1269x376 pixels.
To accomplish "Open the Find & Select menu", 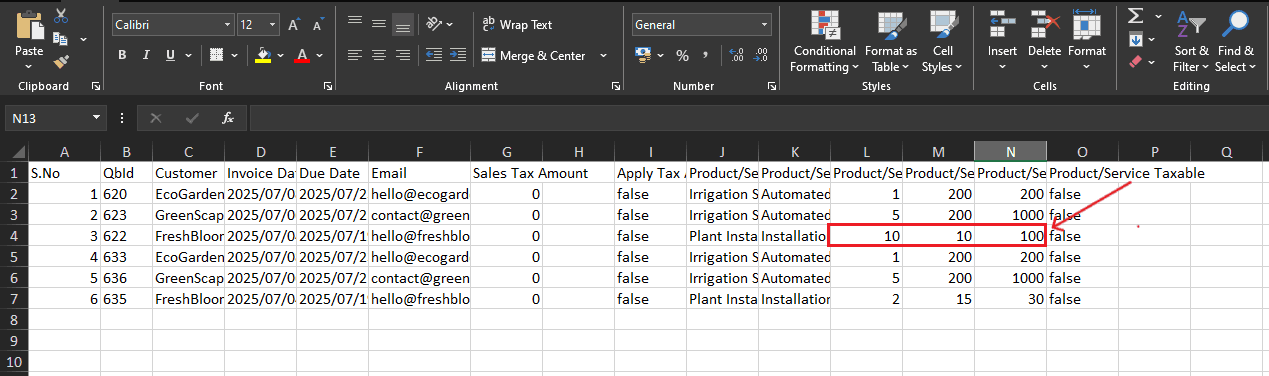I will pyautogui.click(x=1235, y=41).
